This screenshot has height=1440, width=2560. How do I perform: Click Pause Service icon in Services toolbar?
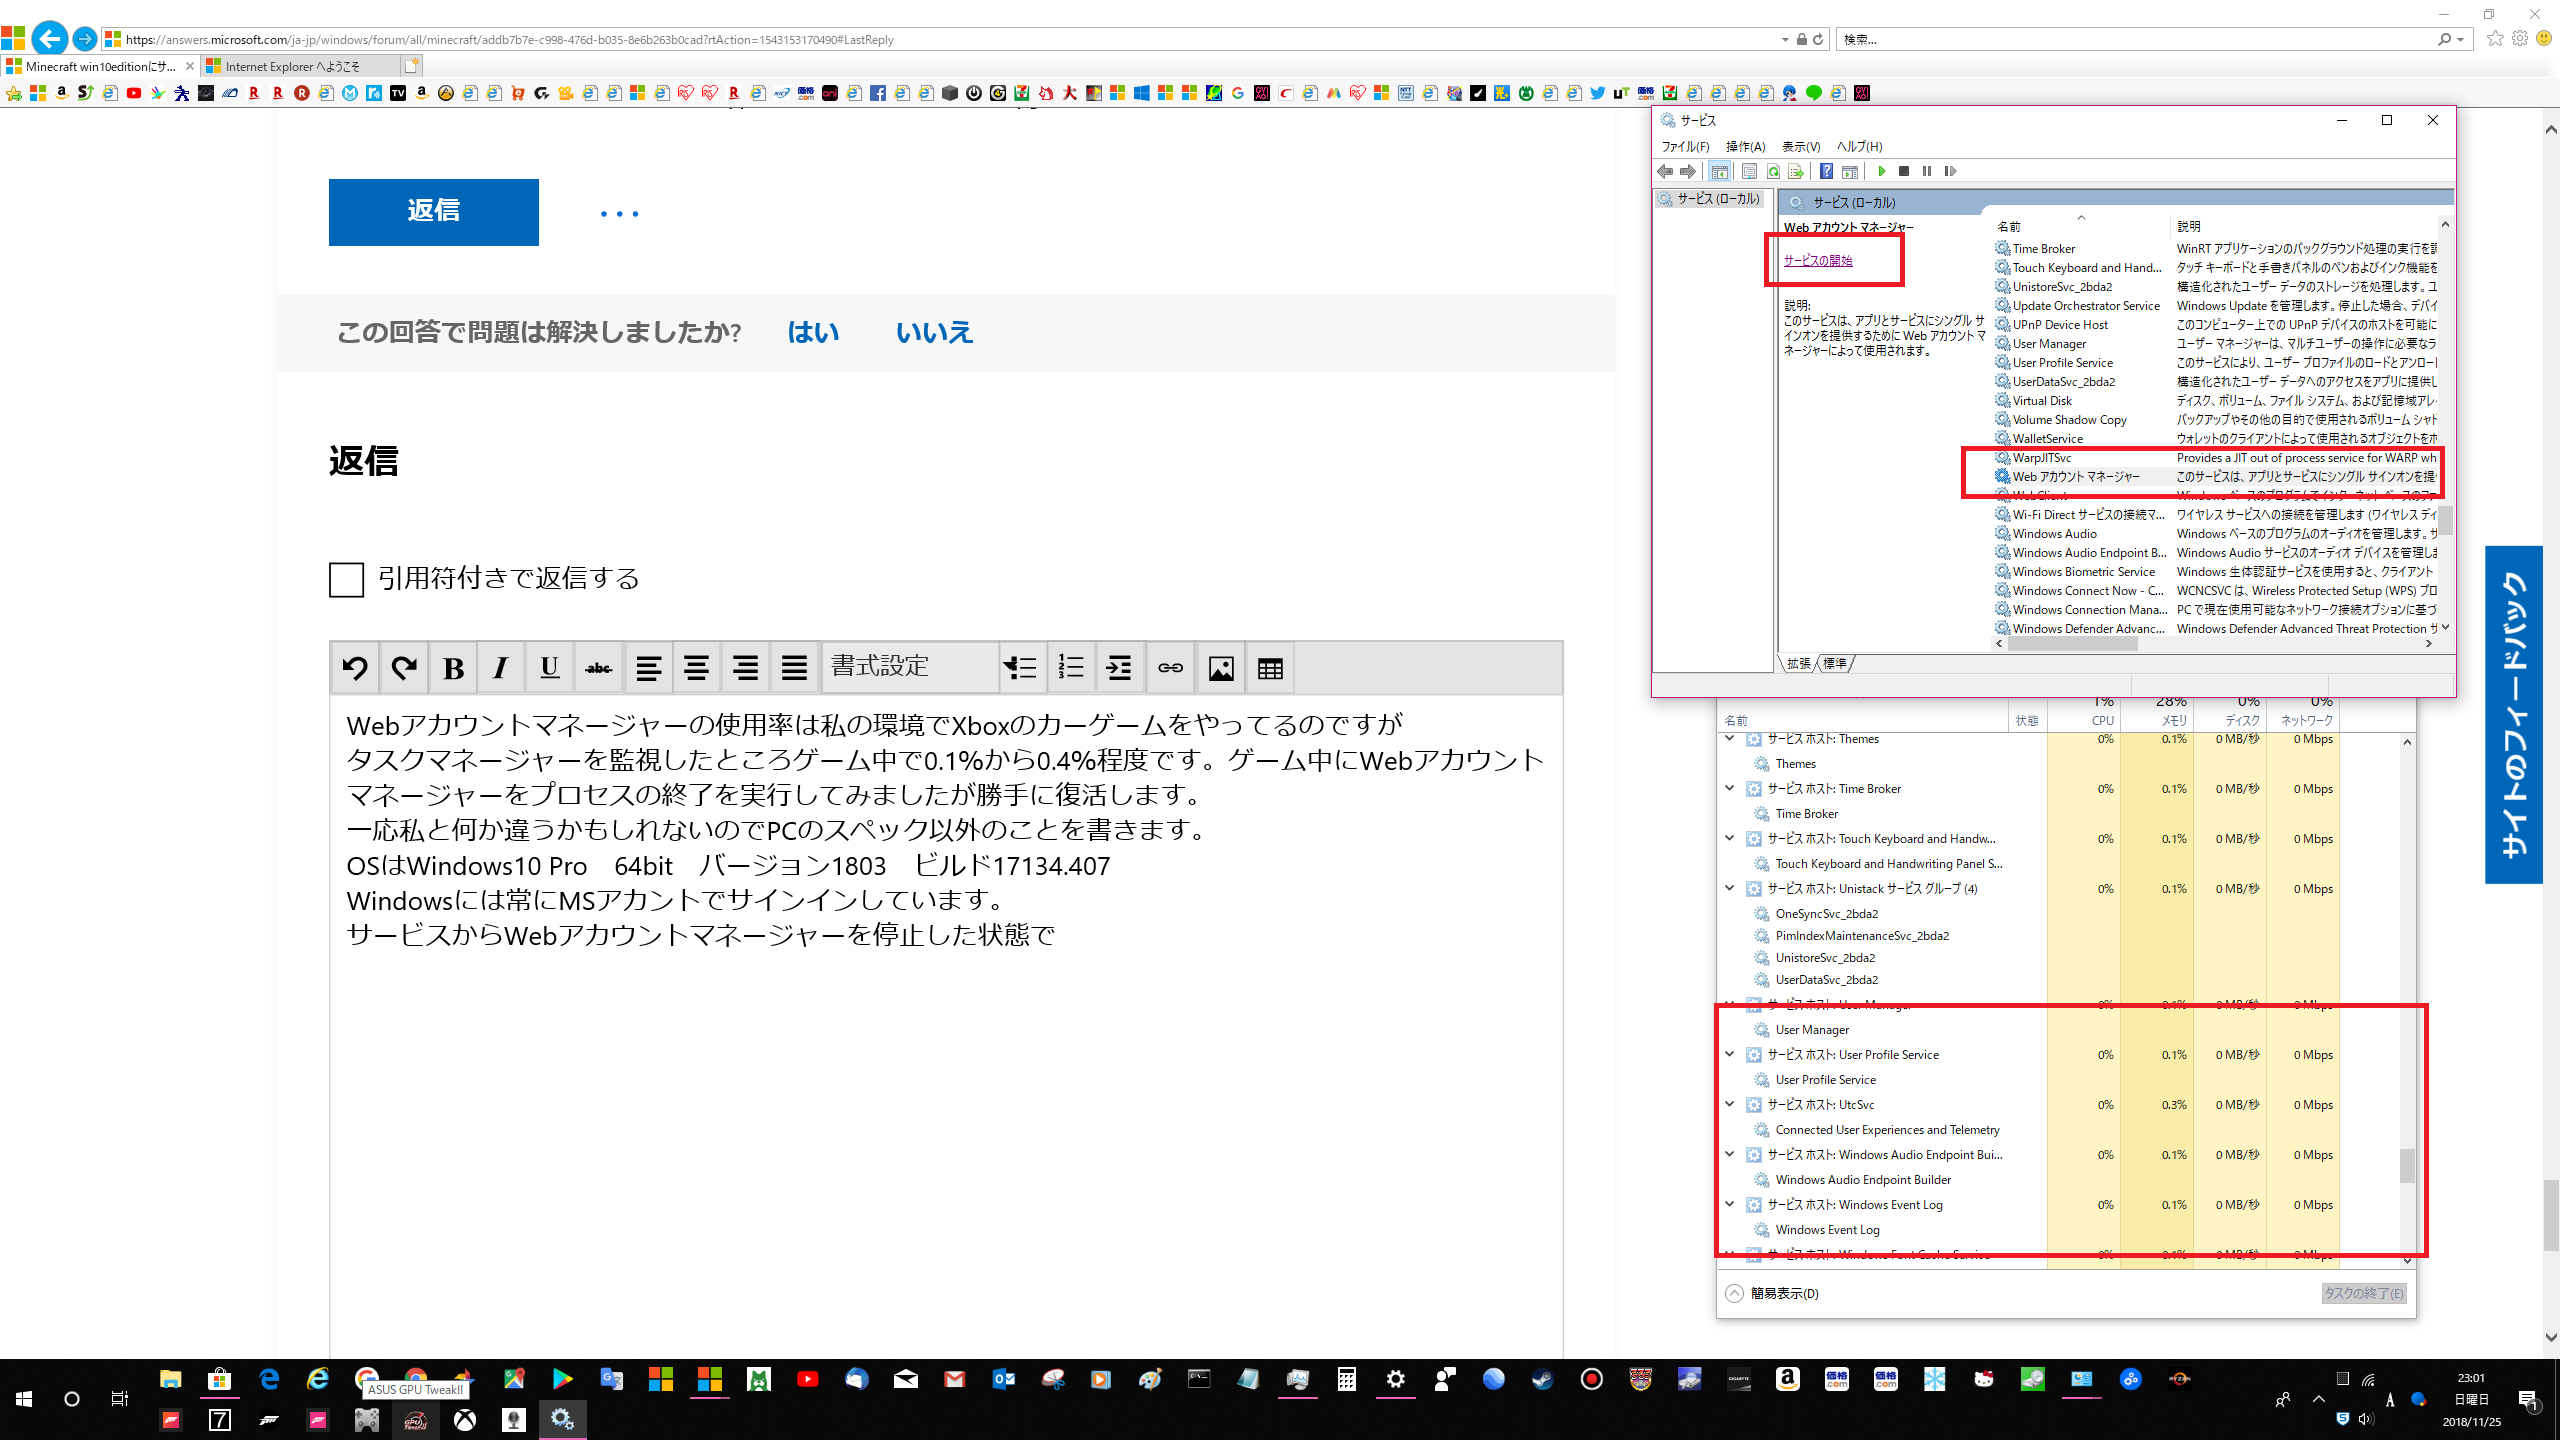[1927, 171]
